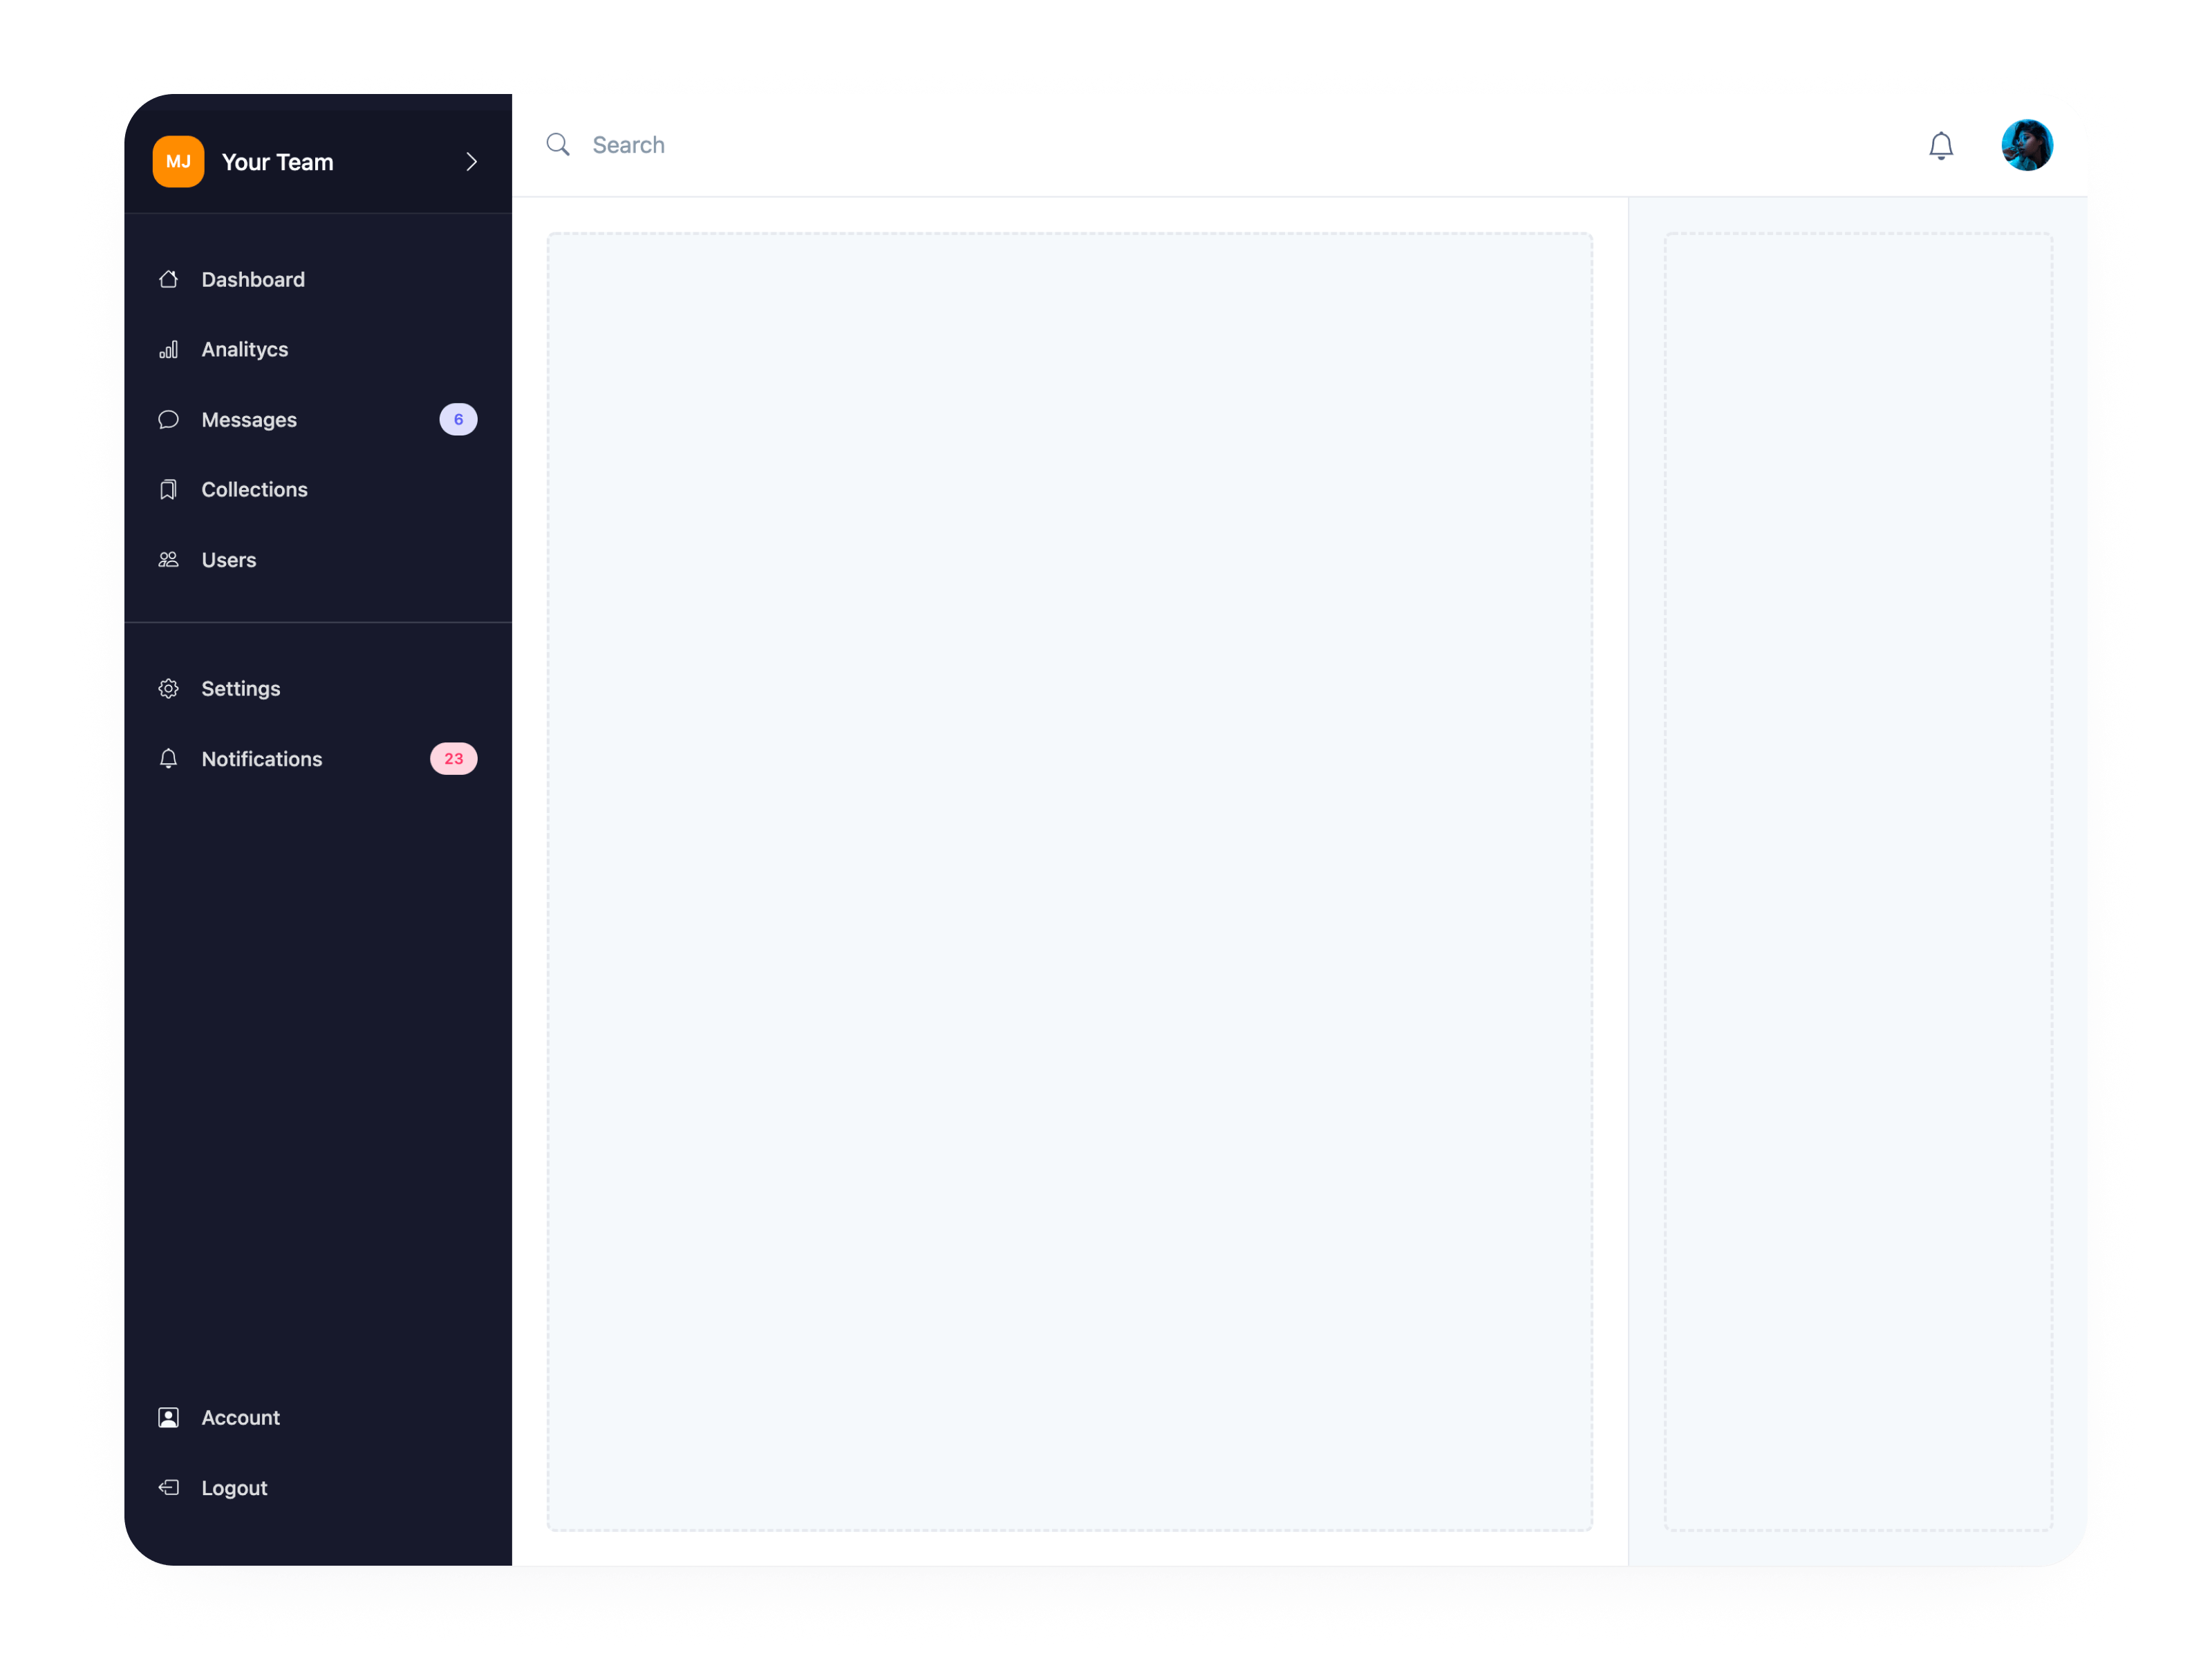Select the Messages chat icon
The image size is (2212, 1659).
tap(167, 418)
